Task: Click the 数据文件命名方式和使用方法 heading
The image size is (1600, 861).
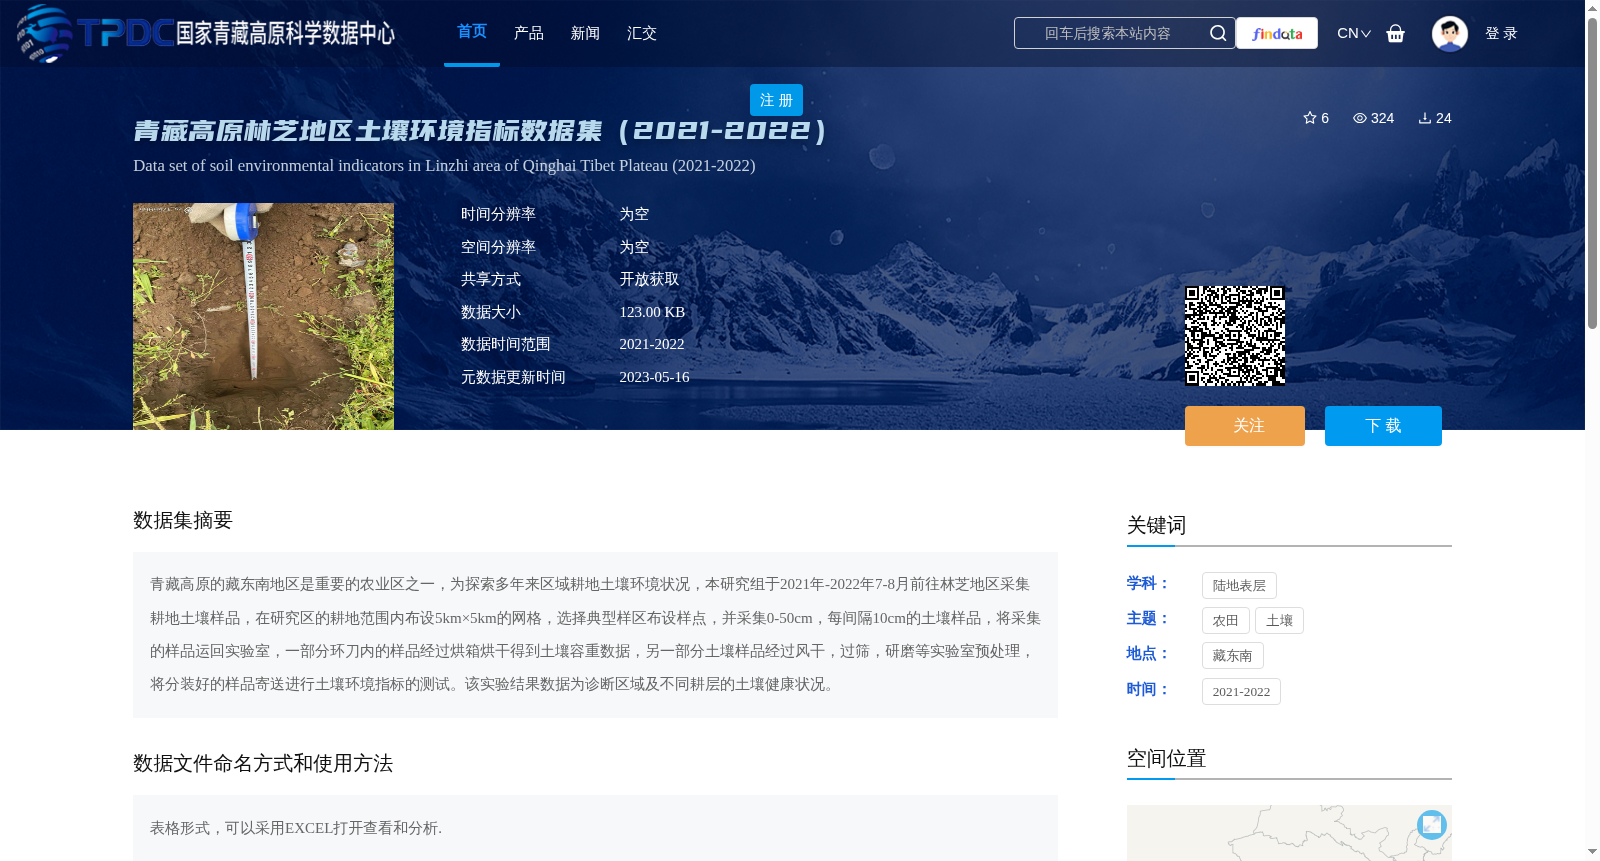Action: [x=263, y=763]
